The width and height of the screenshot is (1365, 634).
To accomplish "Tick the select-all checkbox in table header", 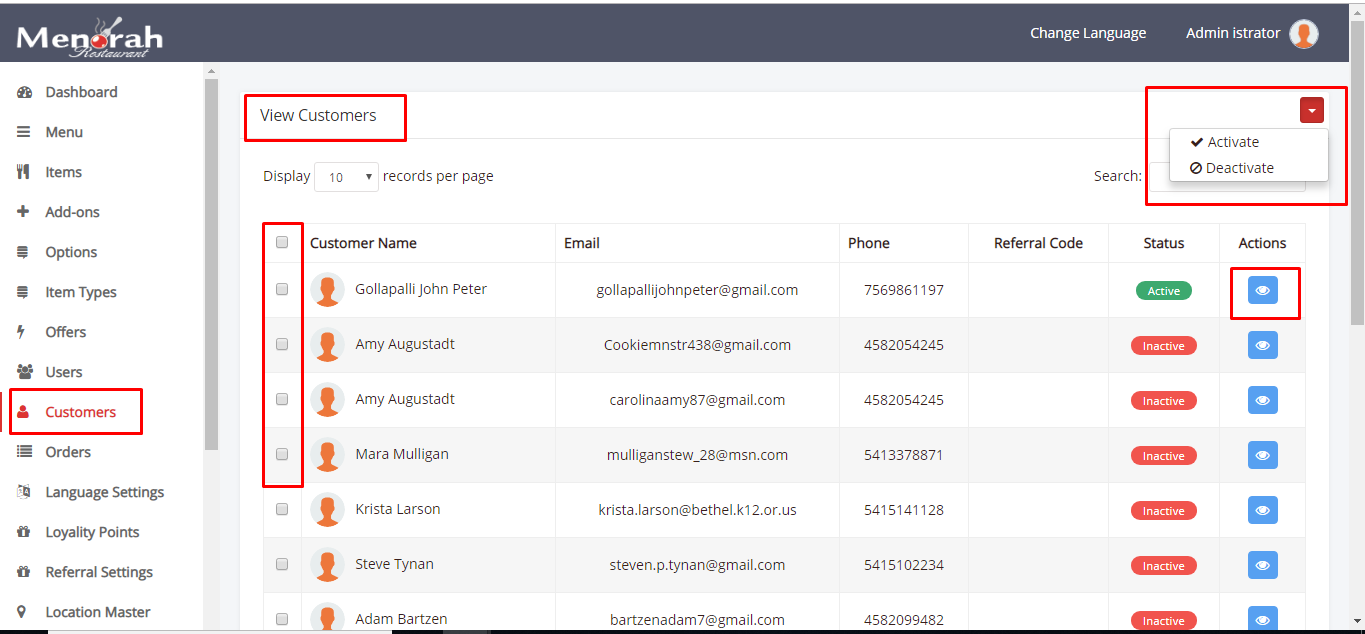I will point(282,242).
